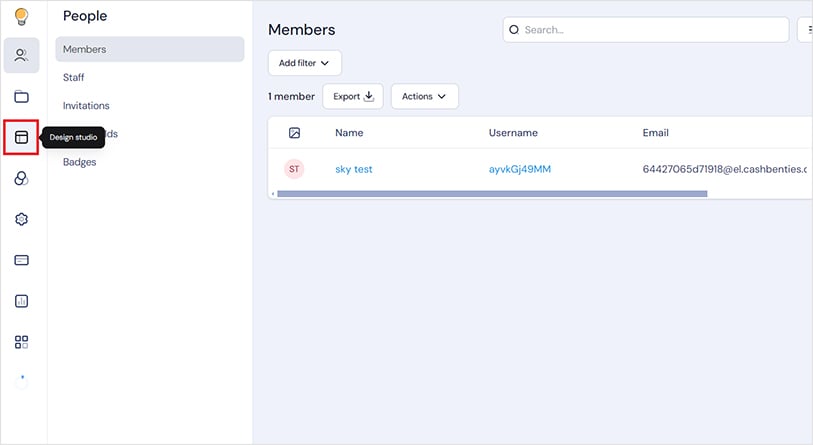Open the analytics chart icon
The image size is (813, 445).
pos(21,301)
